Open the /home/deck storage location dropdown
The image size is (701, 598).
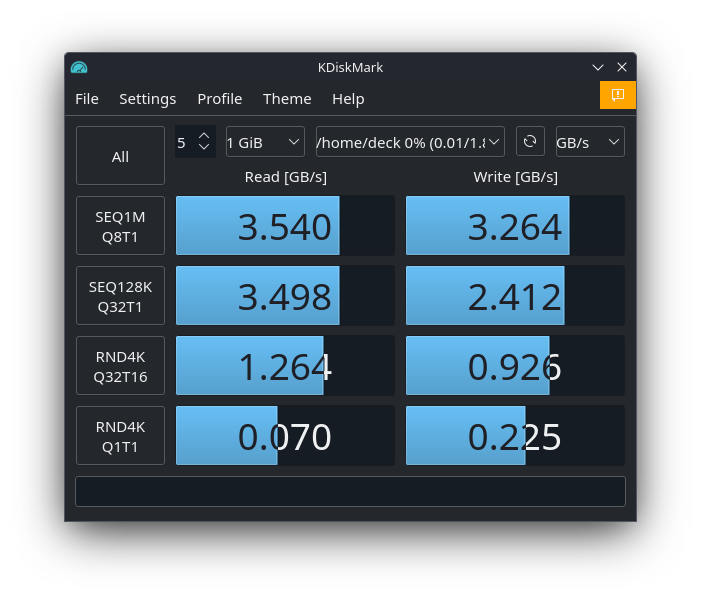tap(410, 142)
